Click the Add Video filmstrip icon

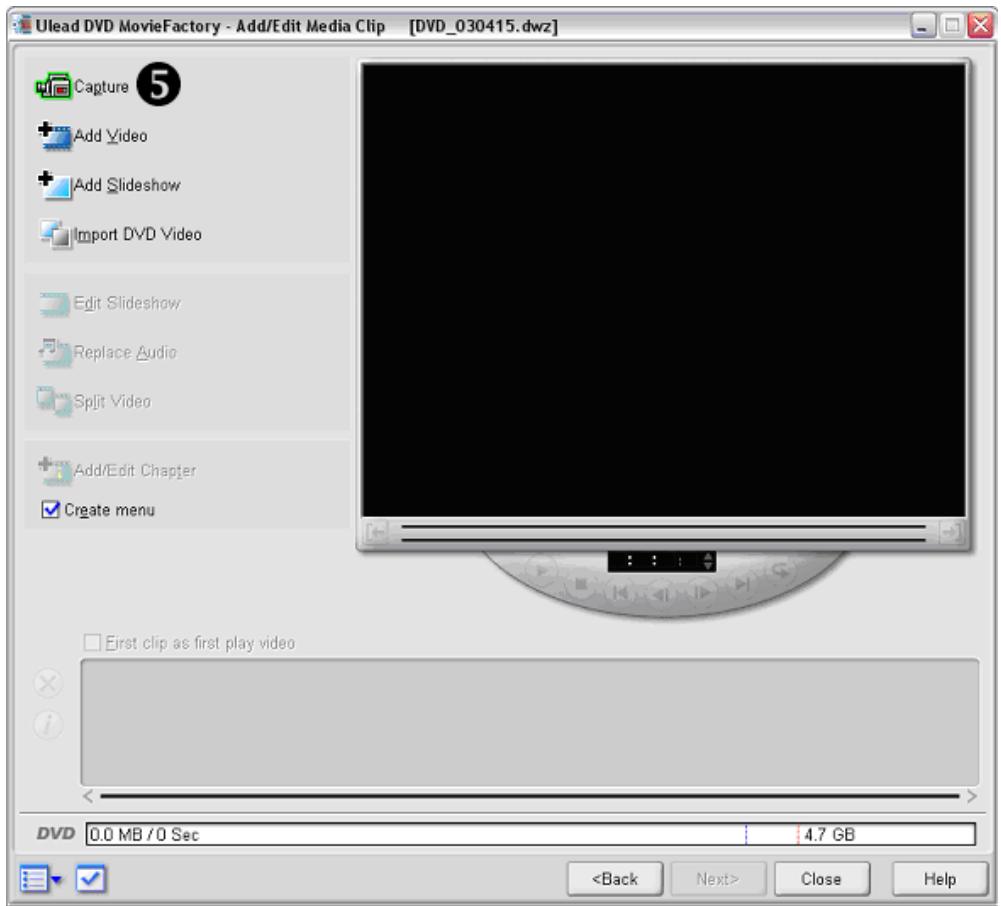(55, 136)
